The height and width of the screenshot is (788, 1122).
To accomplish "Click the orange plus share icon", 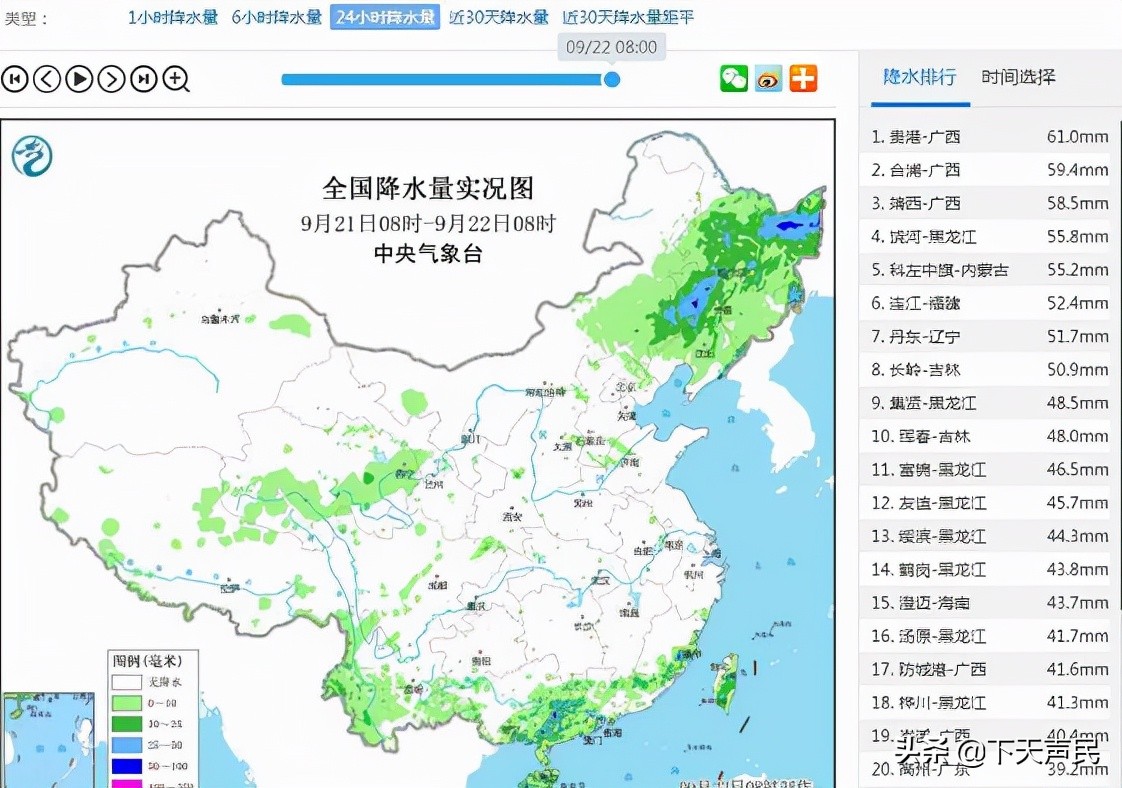I will (x=803, y=77).
